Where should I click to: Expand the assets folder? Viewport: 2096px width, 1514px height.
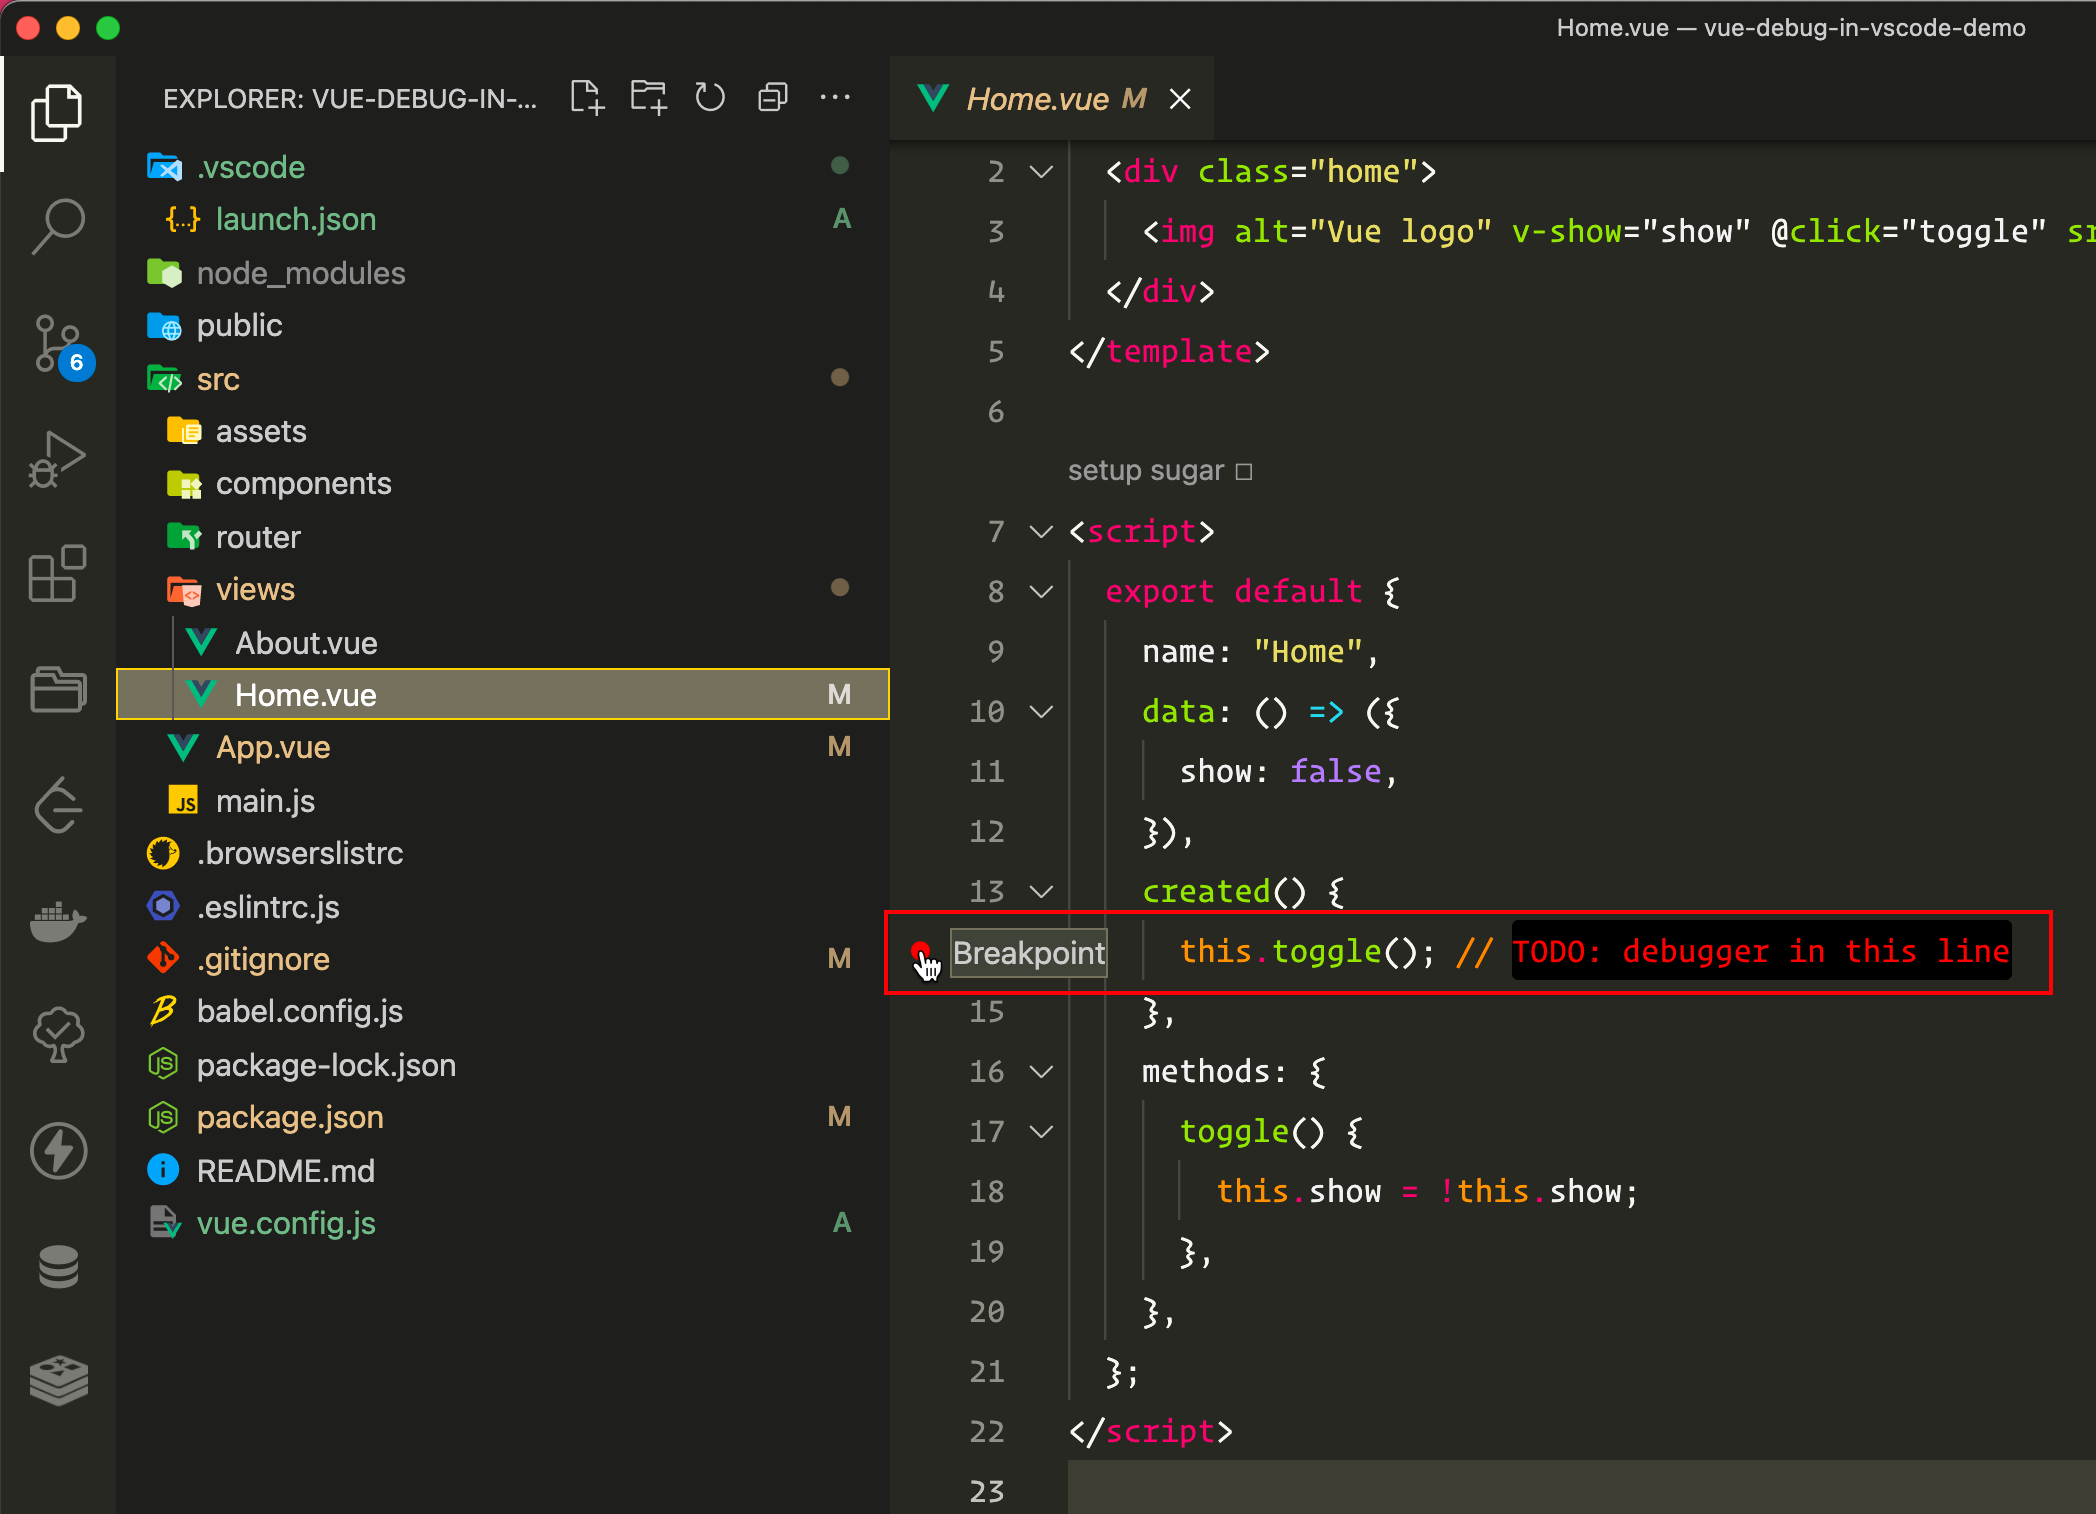click(503, 431)
